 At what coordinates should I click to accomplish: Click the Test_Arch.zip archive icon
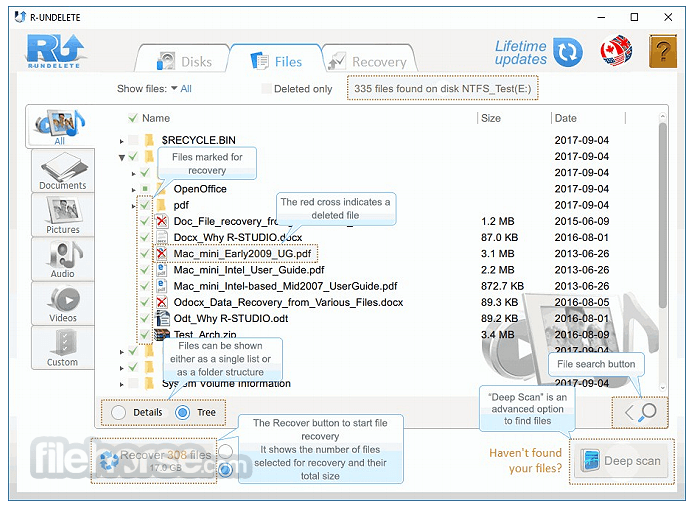tap(162, 334)
